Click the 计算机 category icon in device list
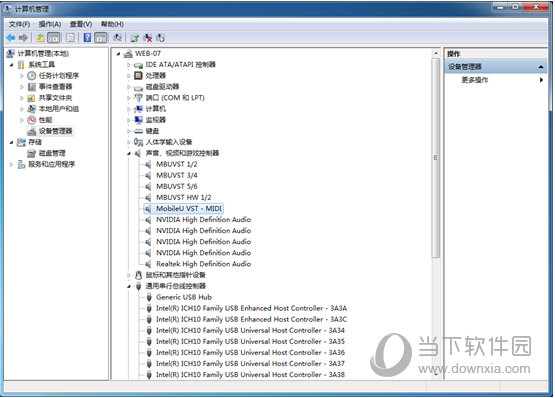 tap(138, 109)
